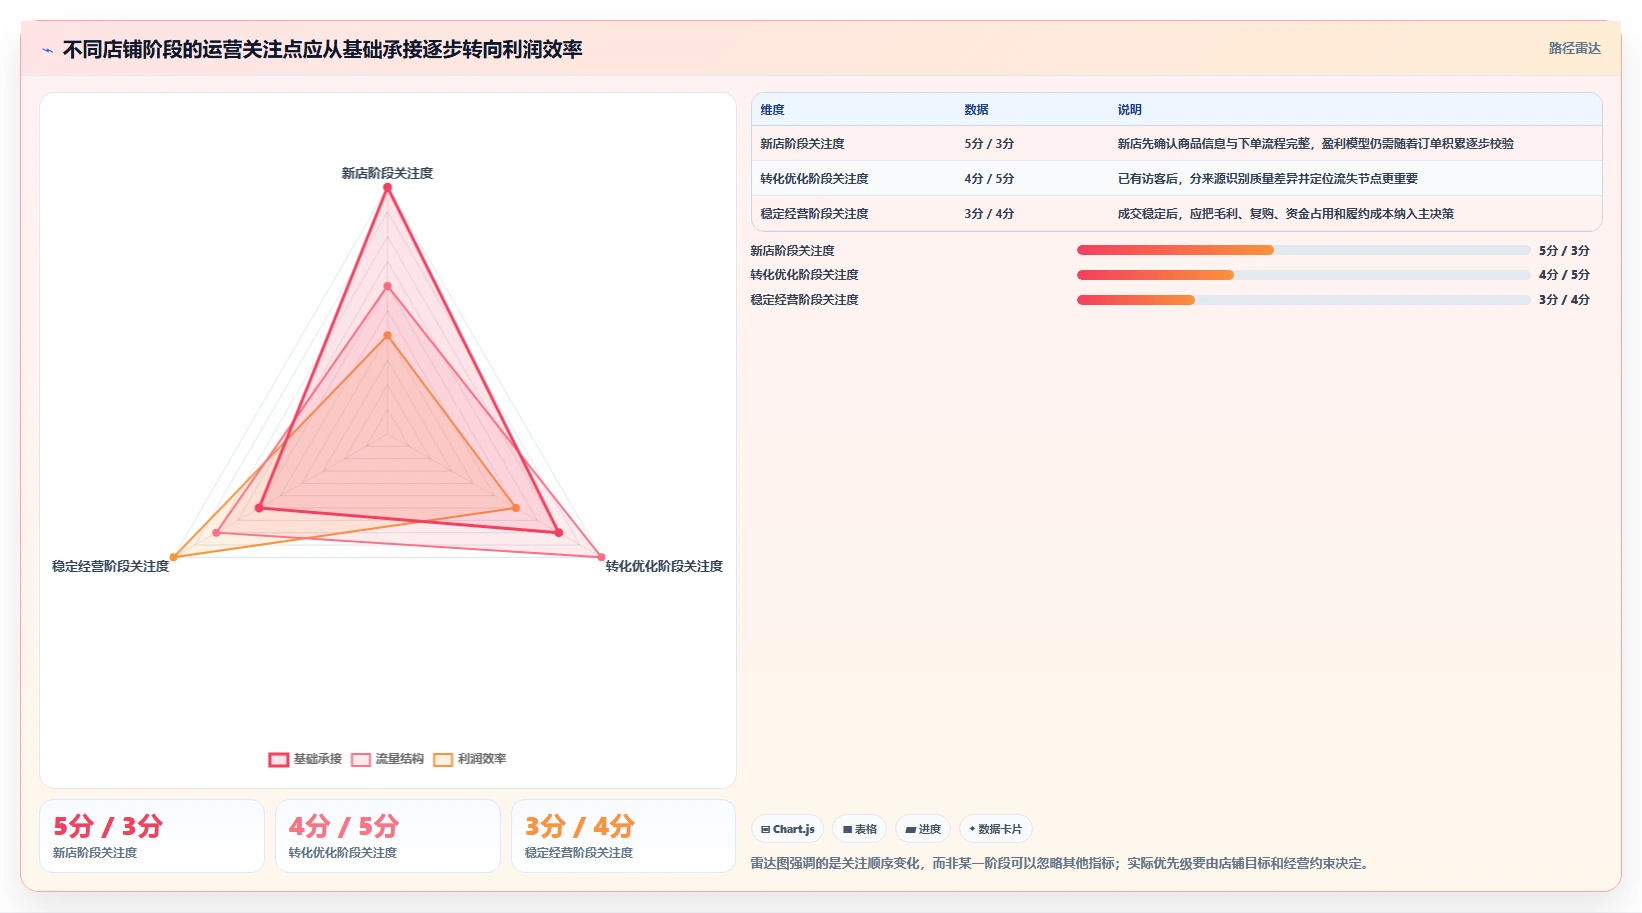The image size is (1642, 913).
Task: Click the 维度 table column header
Action: pos(772,110)
